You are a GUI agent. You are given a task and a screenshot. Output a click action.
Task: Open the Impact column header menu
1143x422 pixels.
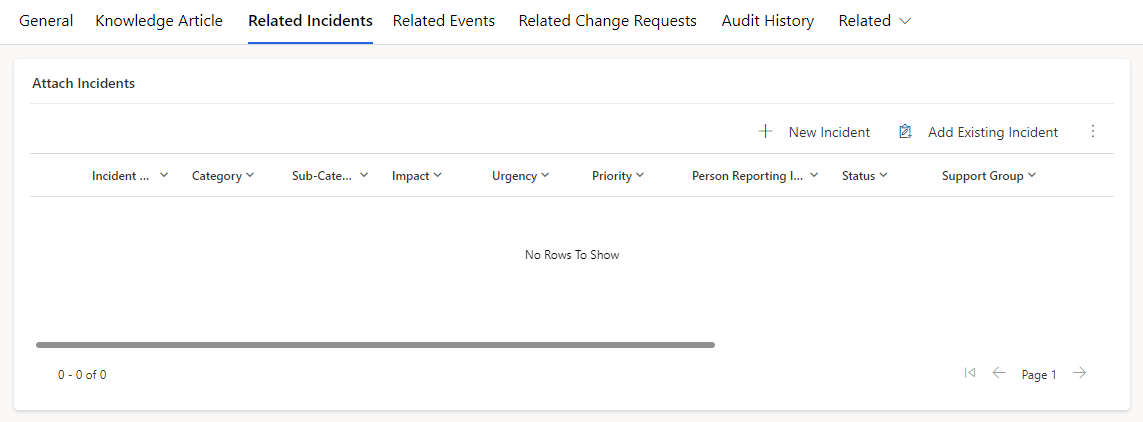438,176
